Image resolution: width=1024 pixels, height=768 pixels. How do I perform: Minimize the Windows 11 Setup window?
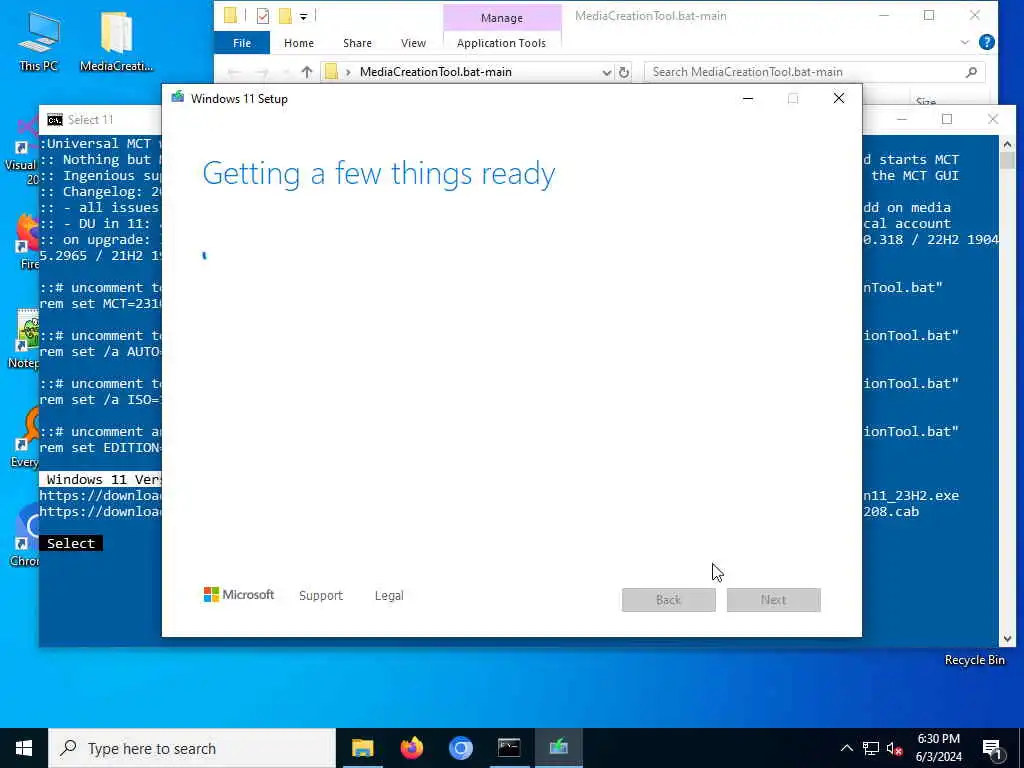click(748, 99)
